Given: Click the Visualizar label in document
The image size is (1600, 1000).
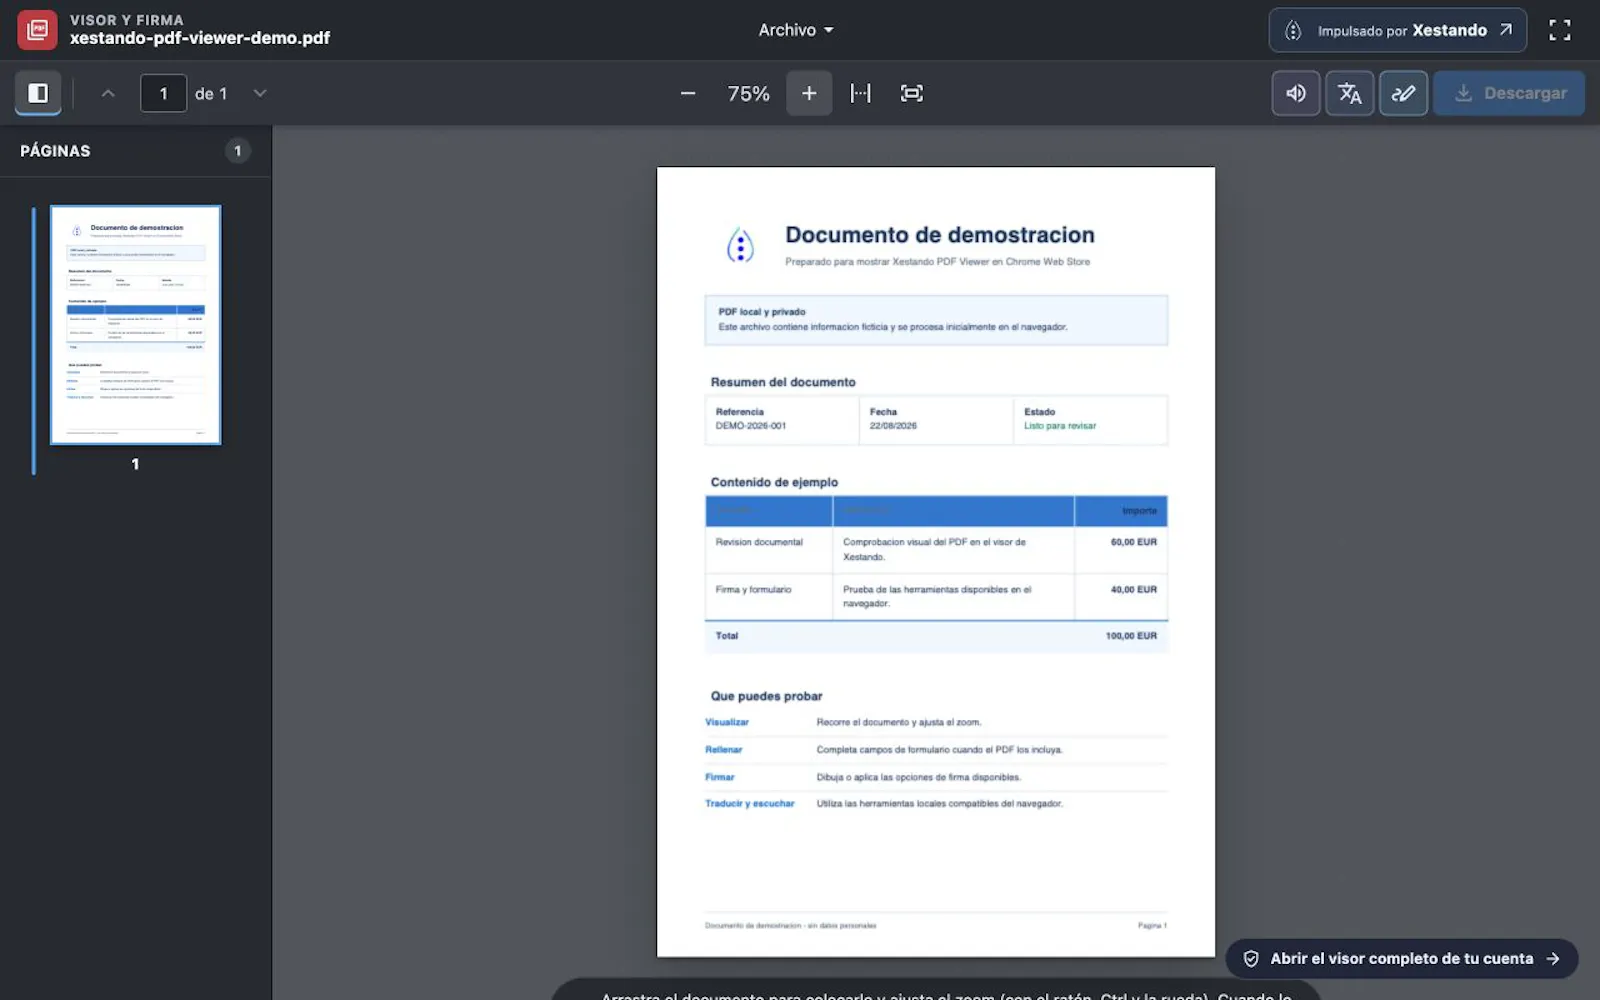Looking at the screenshot, I should point(727,722).
